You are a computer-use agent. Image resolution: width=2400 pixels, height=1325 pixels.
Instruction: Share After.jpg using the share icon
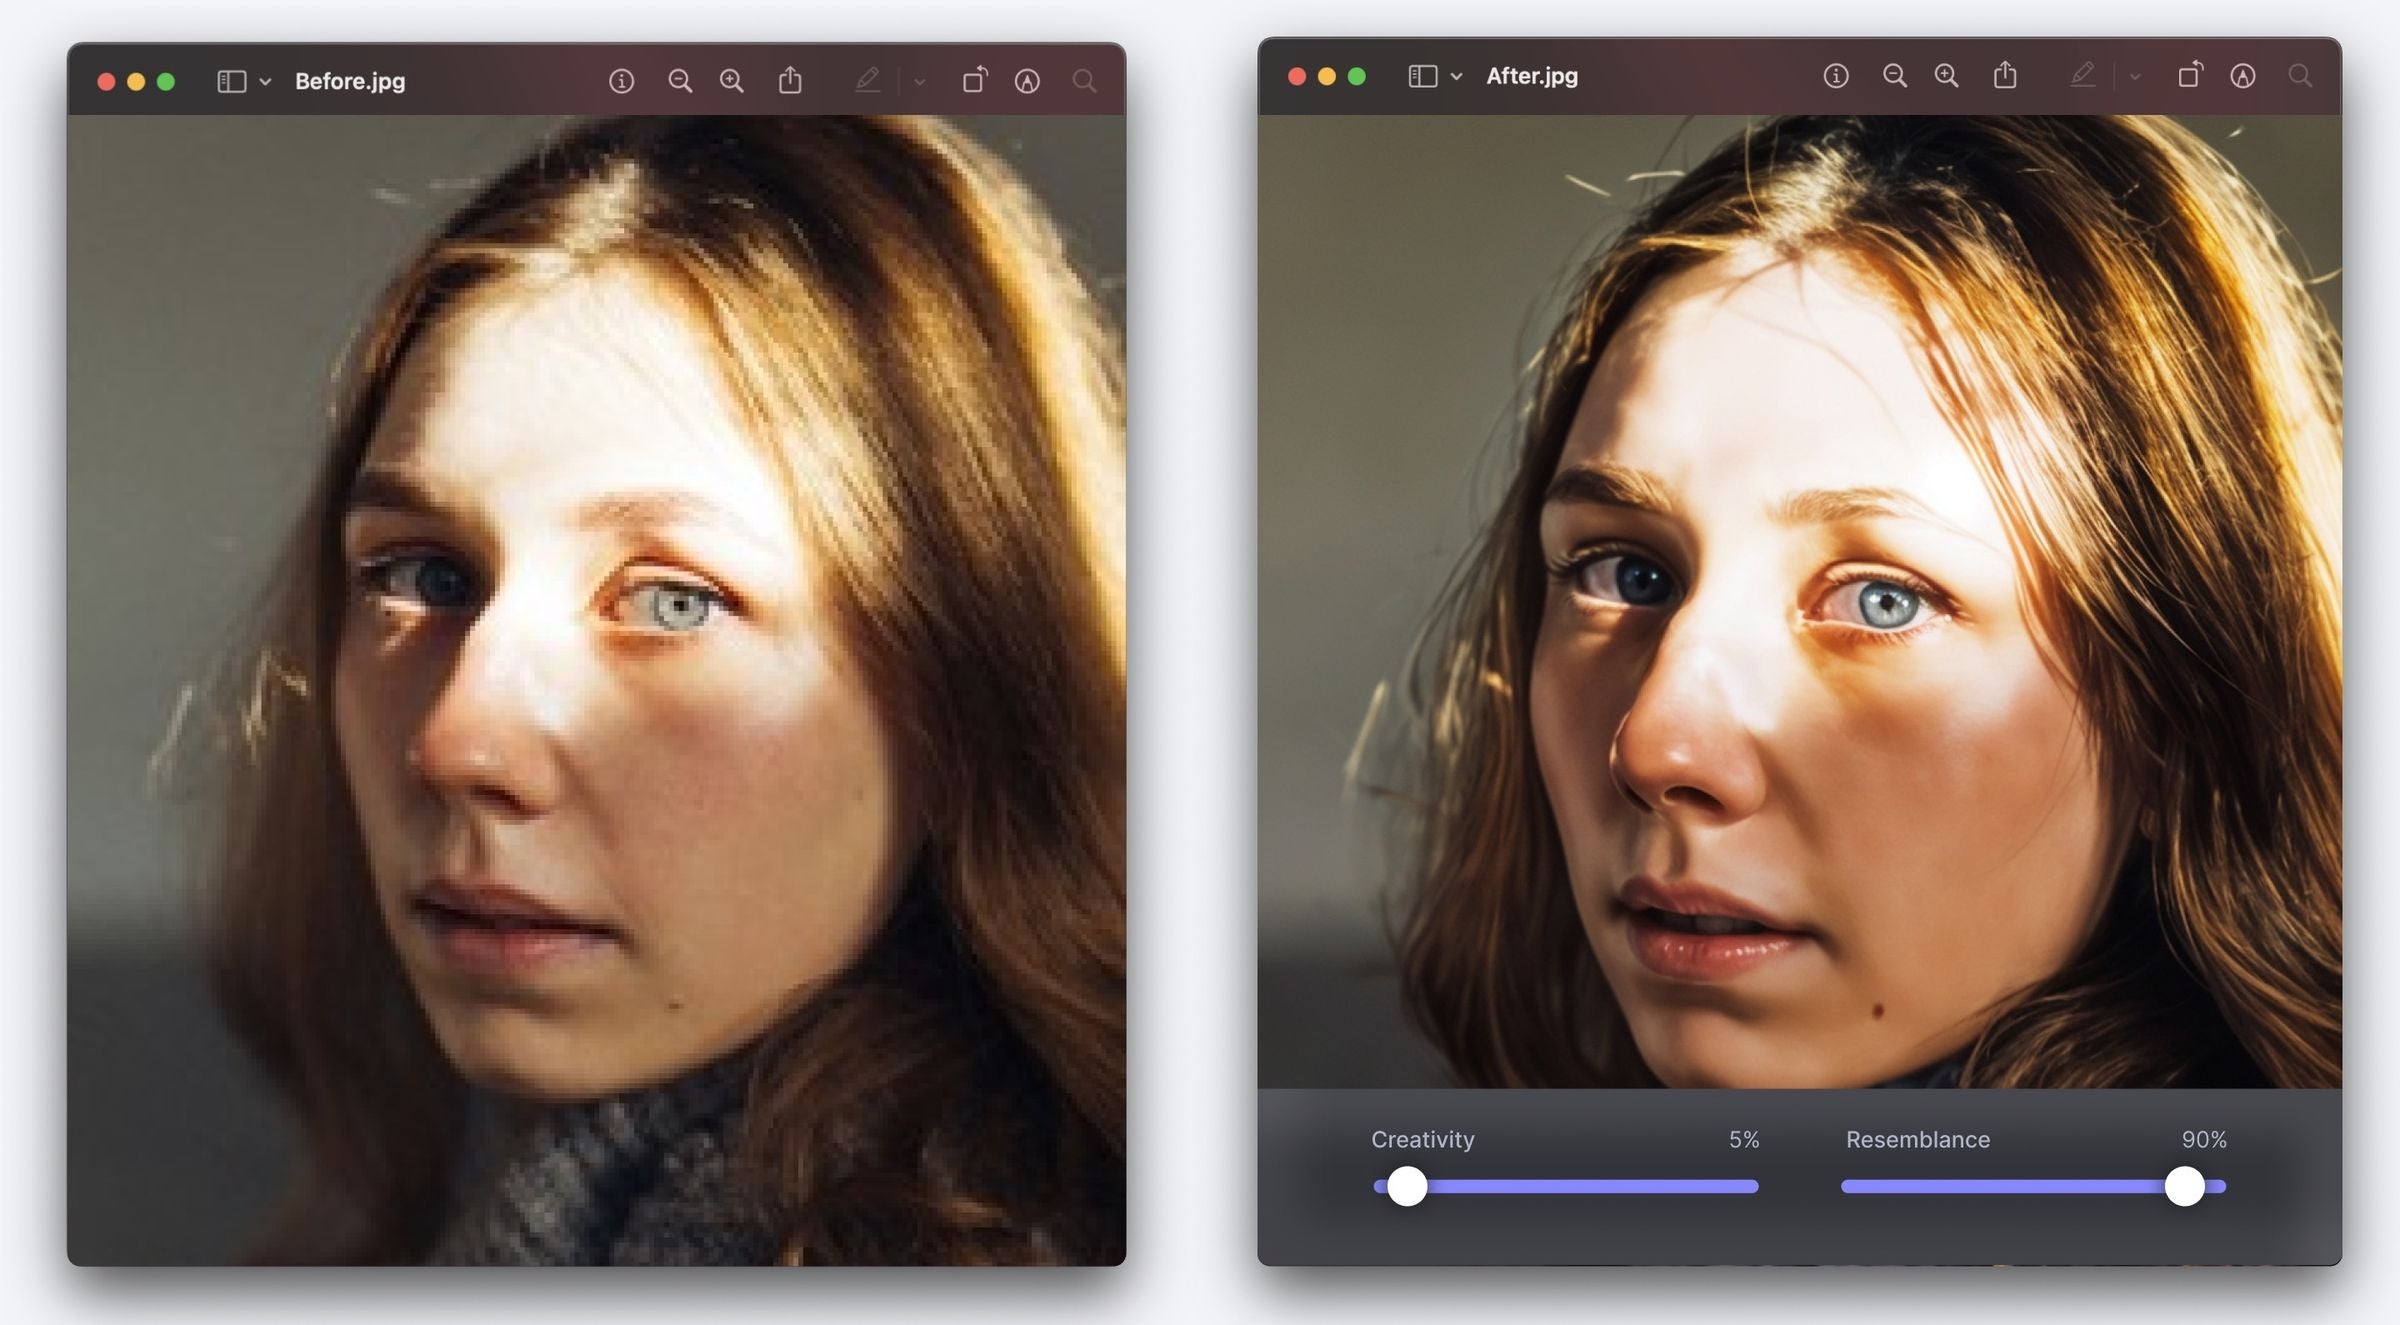click(x=2005, y=75)
